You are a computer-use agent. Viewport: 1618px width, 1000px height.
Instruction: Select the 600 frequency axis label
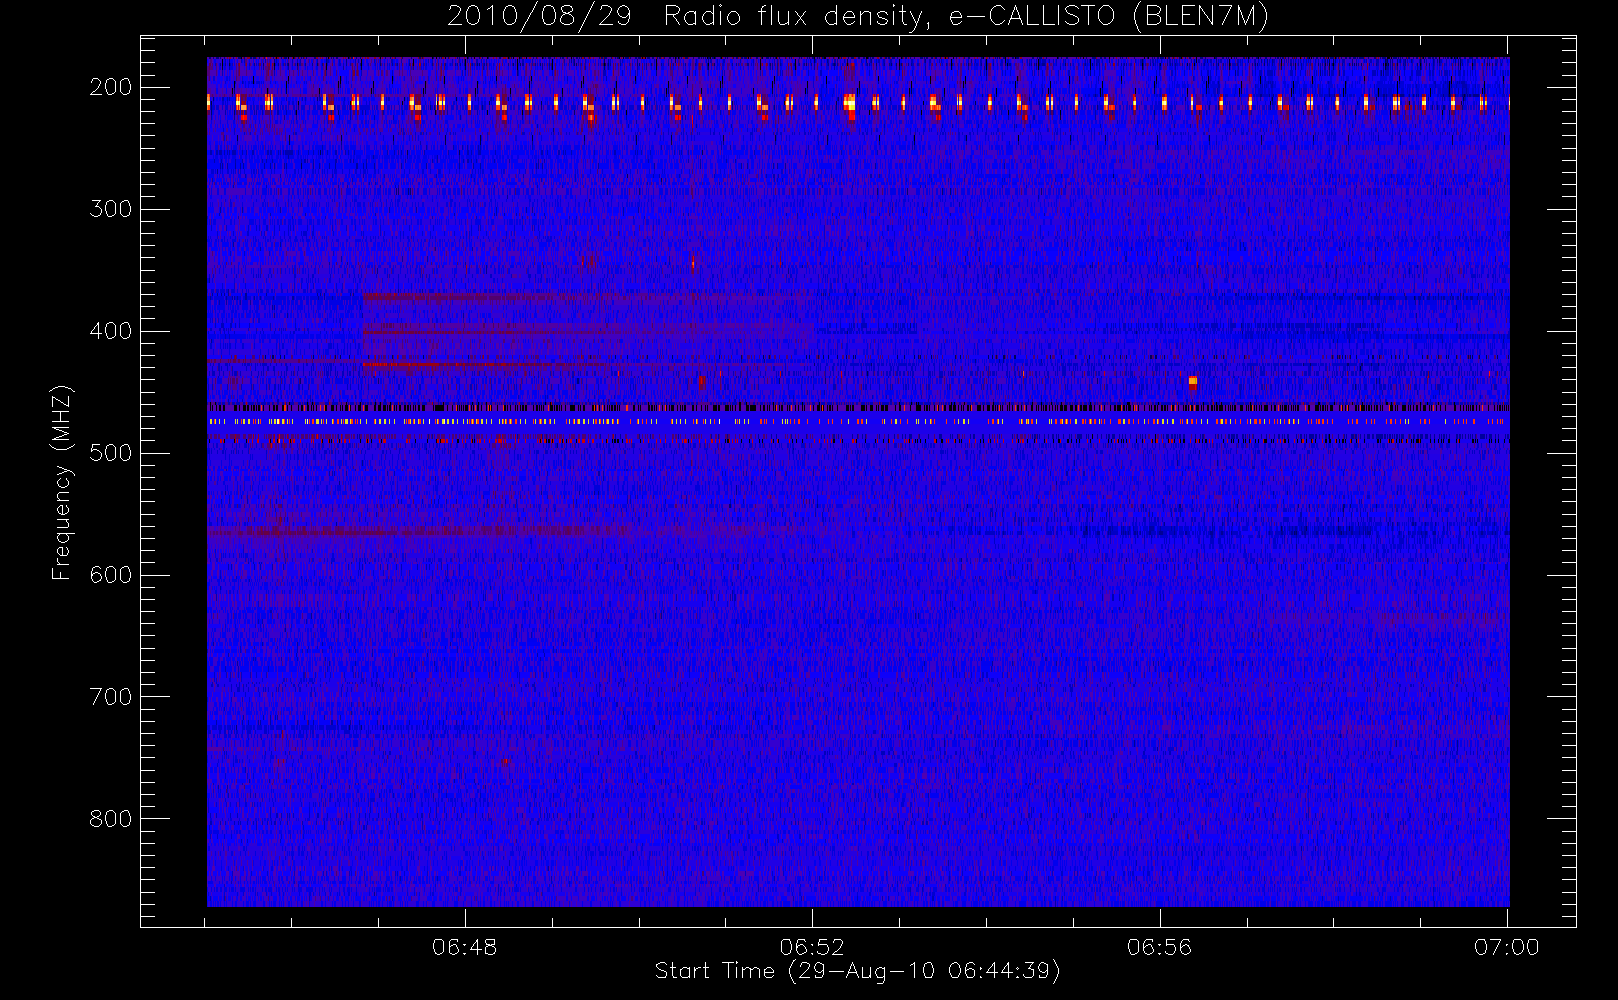(111, 575)
